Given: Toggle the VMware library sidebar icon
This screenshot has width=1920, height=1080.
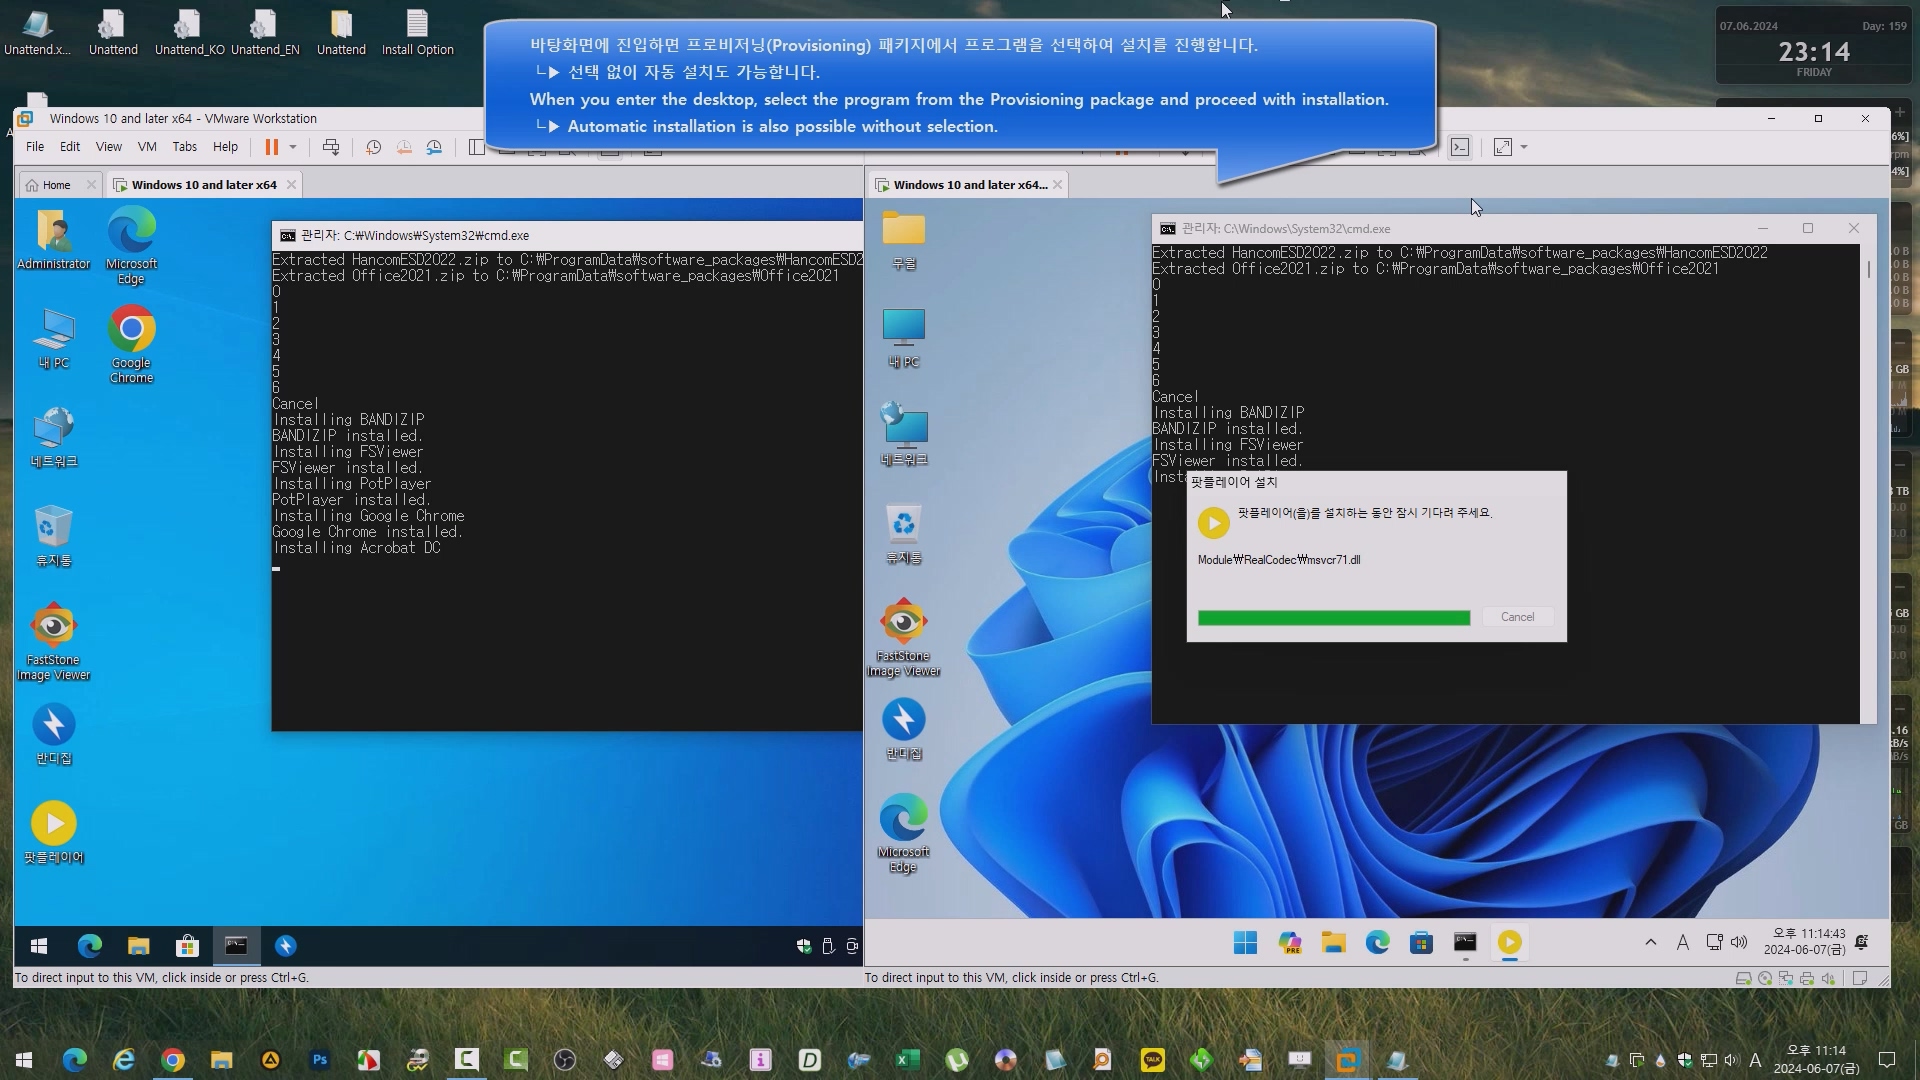Looking at the screenshot, I should click(x=476, y=147).
